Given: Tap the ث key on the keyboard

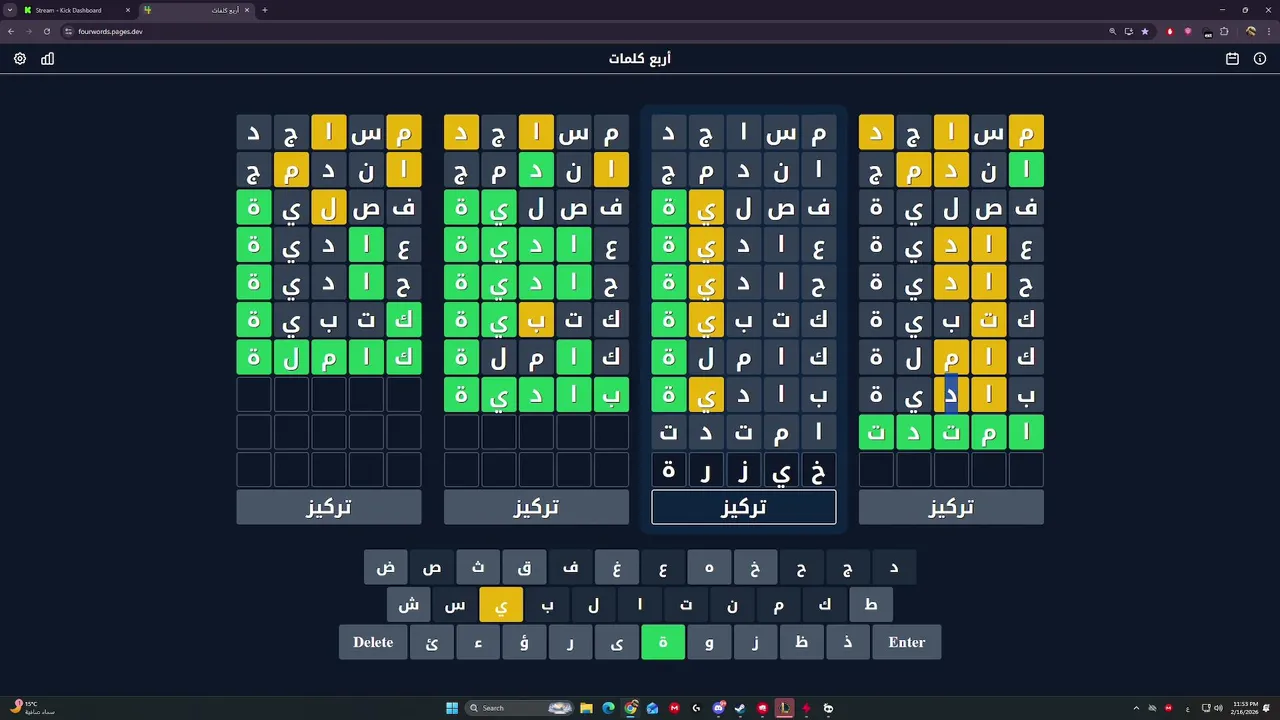Looking at the screenshot, I should pyautogui.click(x=478, y=567).
